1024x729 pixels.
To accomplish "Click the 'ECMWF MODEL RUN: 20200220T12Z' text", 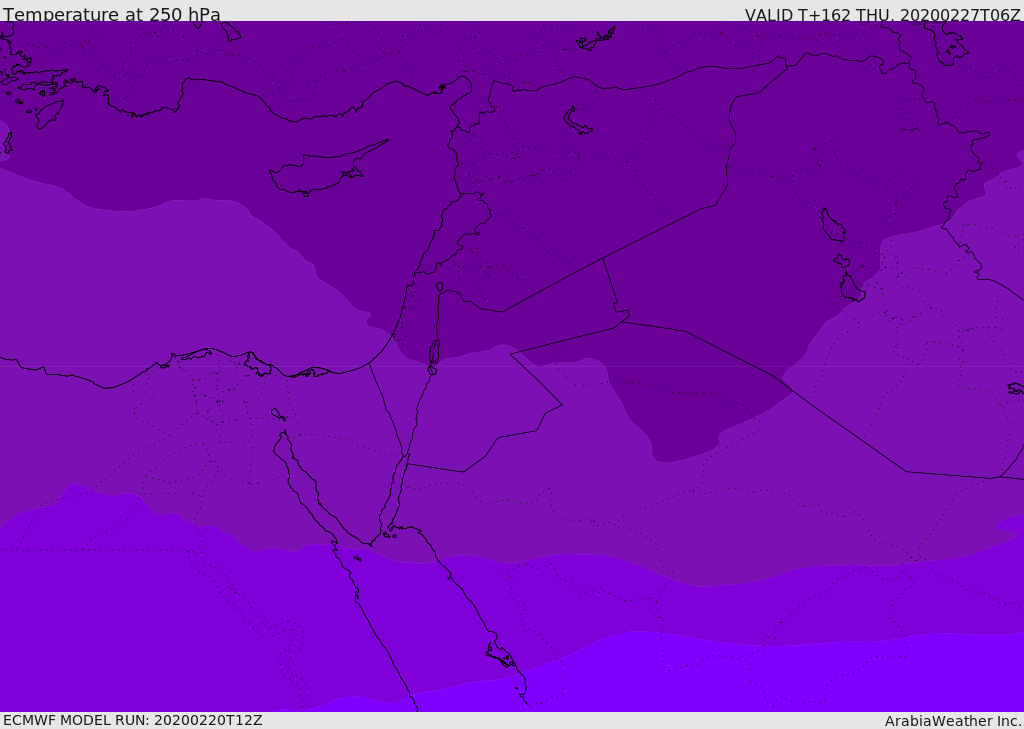I will coord(133,720).
